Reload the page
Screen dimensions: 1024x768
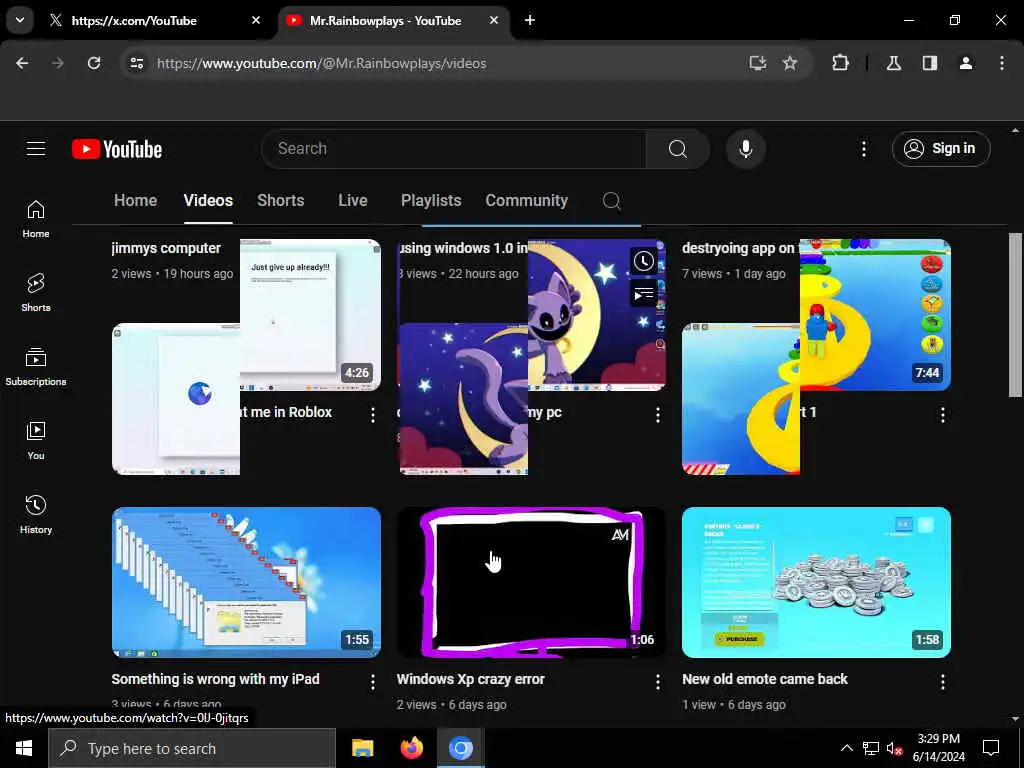coord(94,63)
